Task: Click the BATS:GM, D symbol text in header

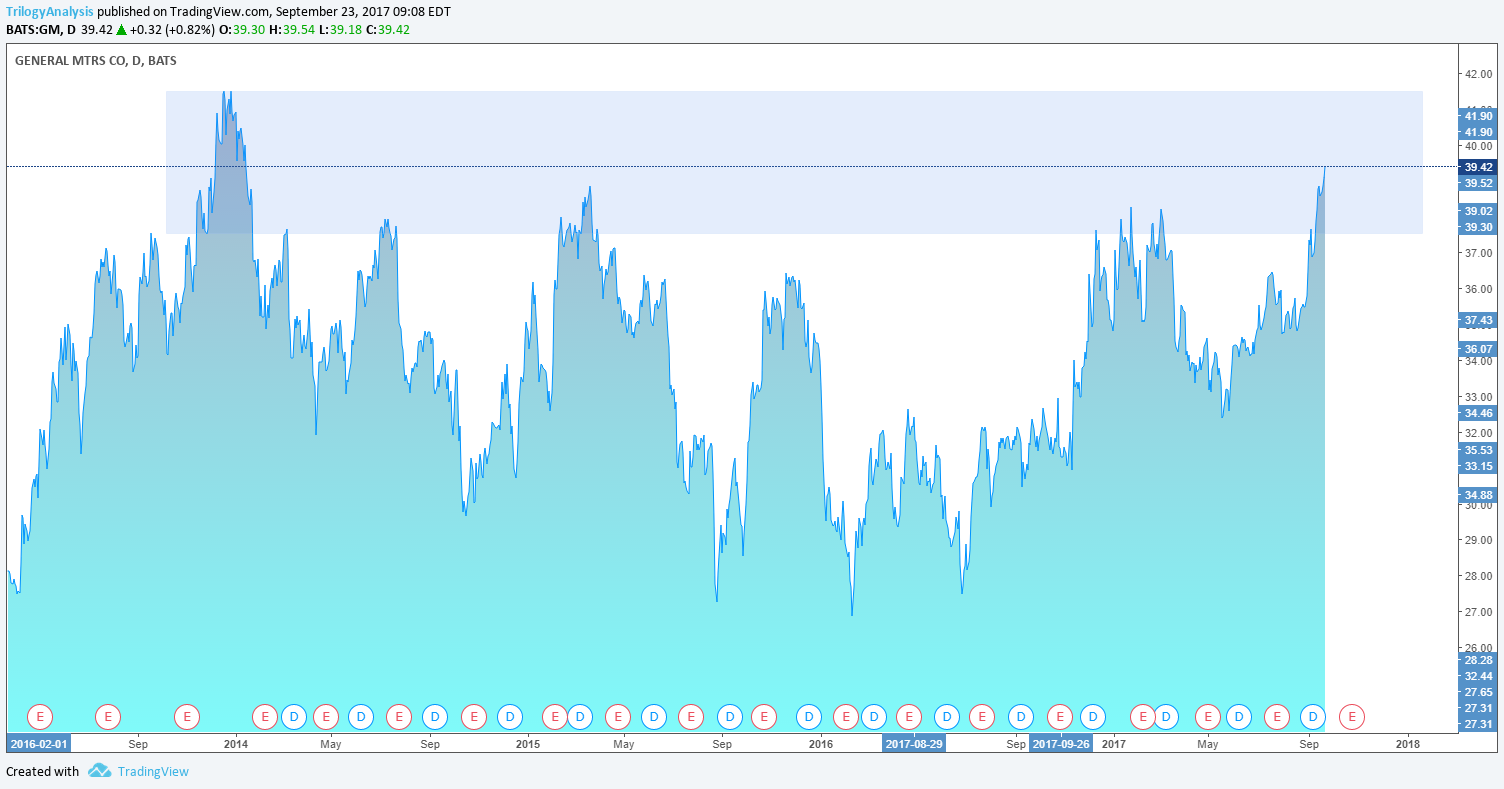Action: click(x=40, y=30)
